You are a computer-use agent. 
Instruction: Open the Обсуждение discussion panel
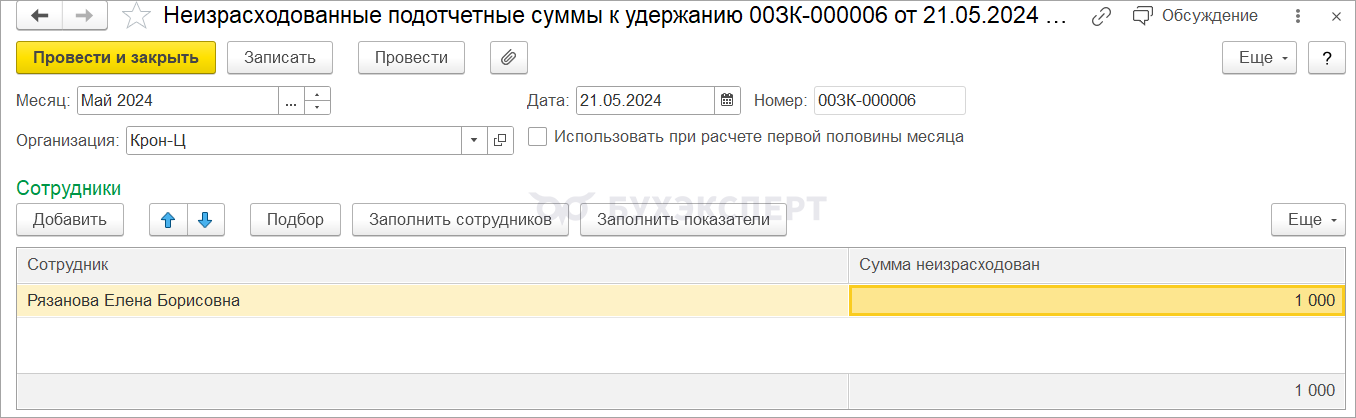pyautogui.click(x=1196, y=16)
